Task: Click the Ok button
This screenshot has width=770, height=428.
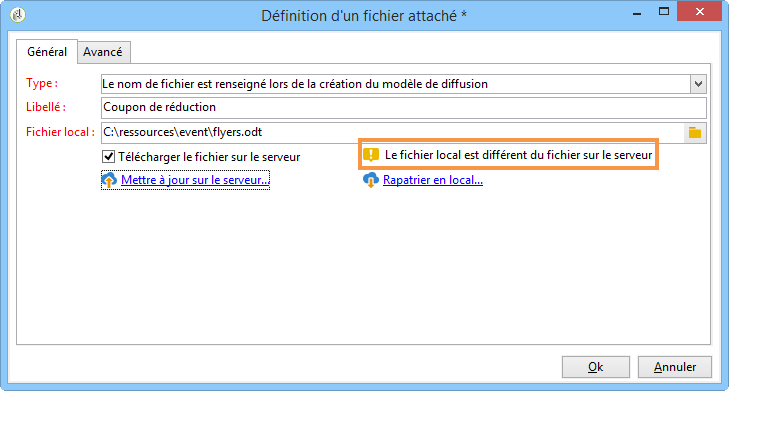Action: click(596, 367)
